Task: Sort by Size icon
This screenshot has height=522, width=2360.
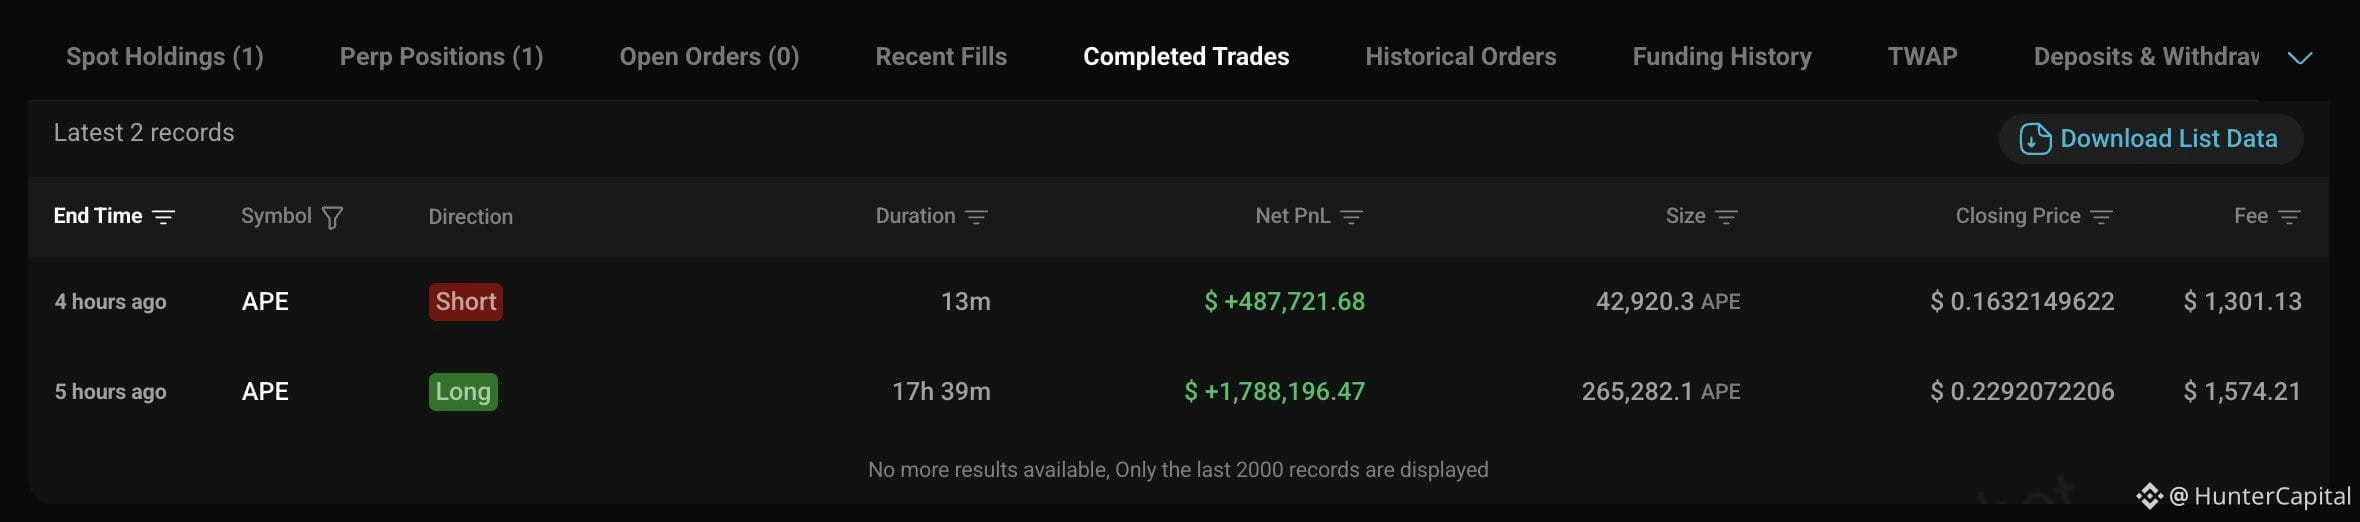Action: click(x=1726, y=217)
